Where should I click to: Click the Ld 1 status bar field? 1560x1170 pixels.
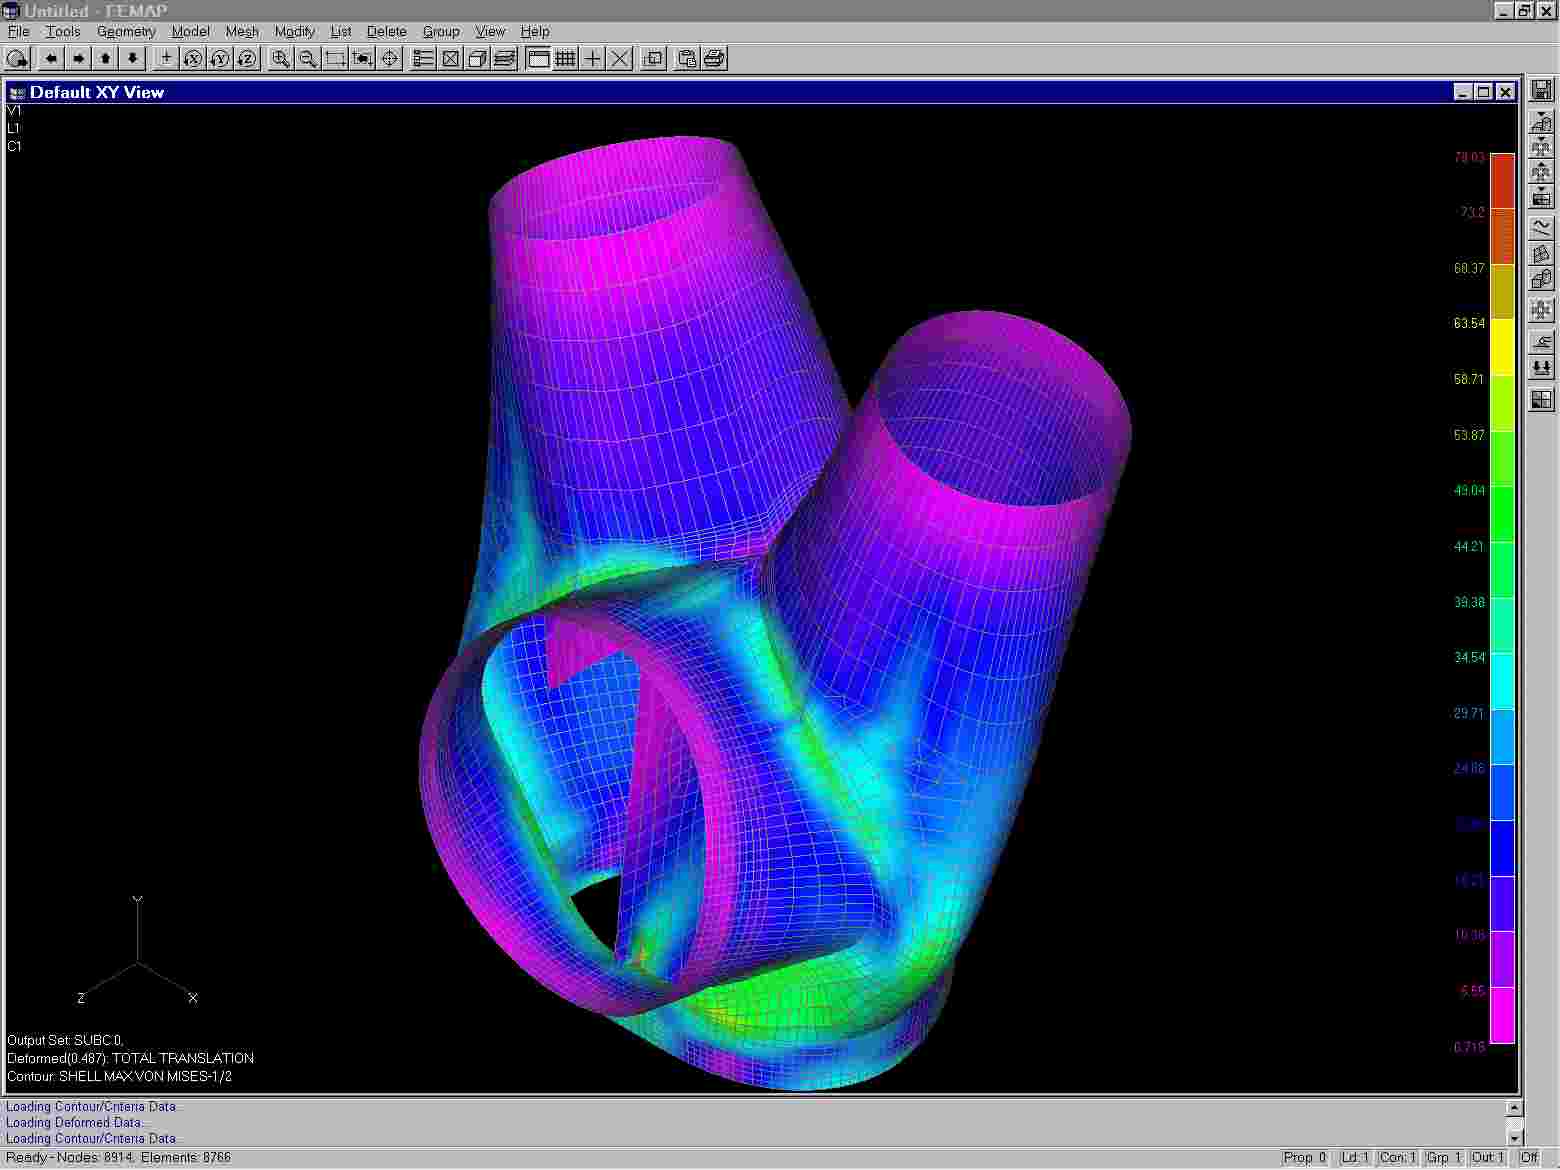point(1354,1158)
